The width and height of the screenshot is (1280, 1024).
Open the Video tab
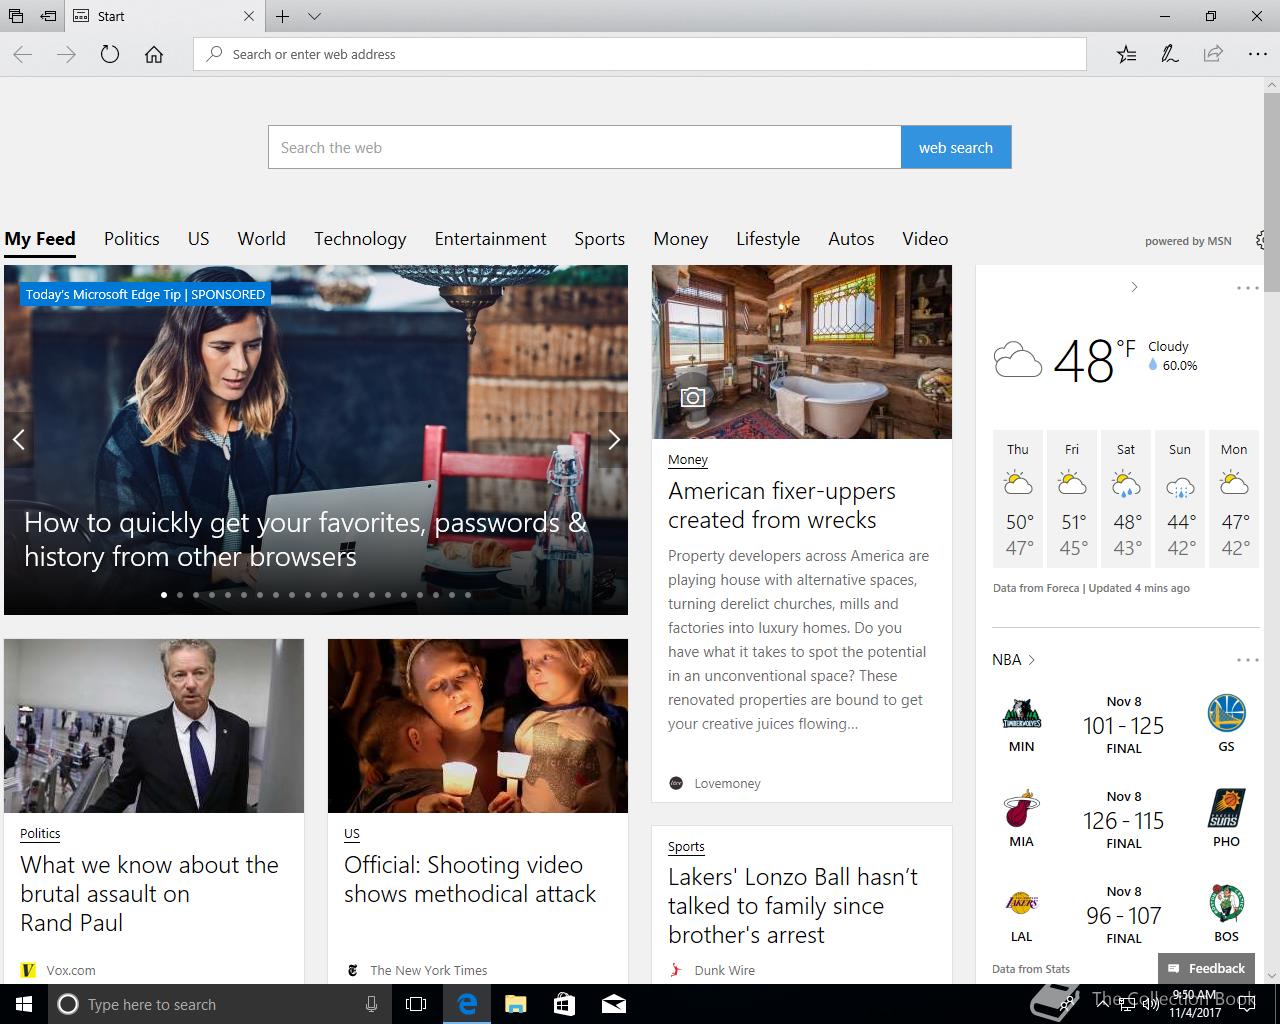click(x=925, y=239)
